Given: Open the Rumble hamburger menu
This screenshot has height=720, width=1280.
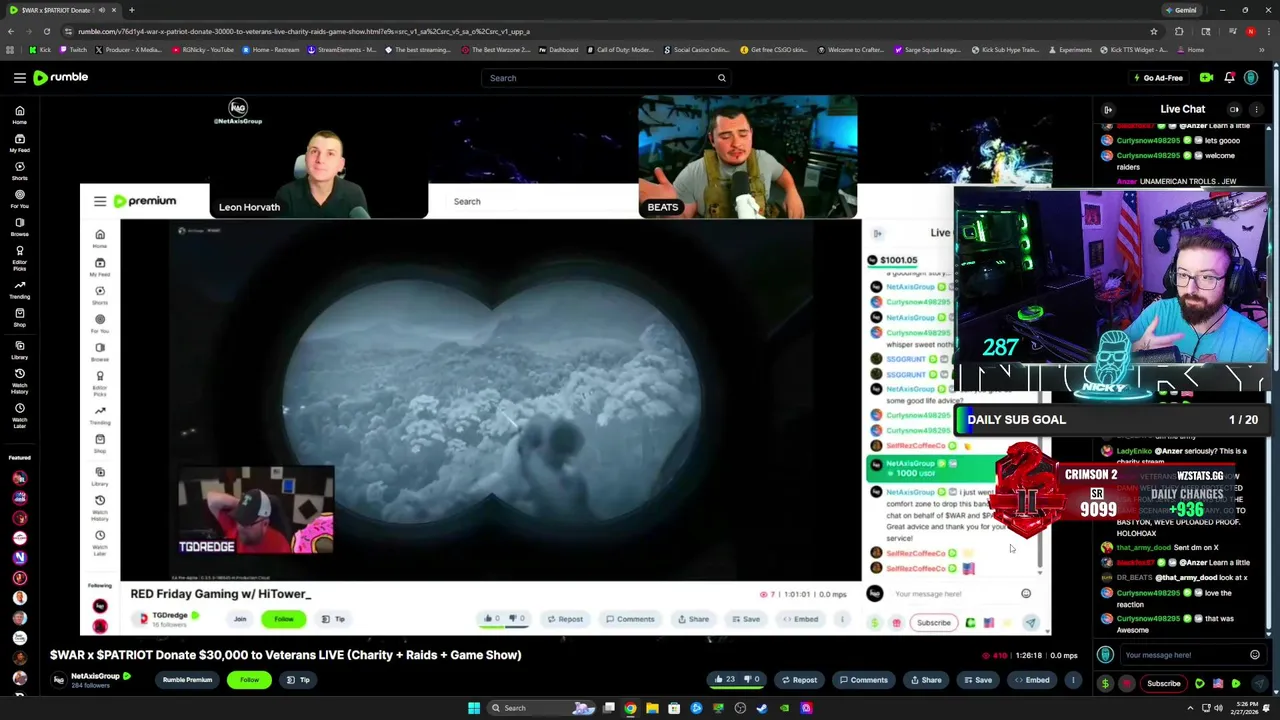Looking at the screenshot, I should tap(19, 77).
